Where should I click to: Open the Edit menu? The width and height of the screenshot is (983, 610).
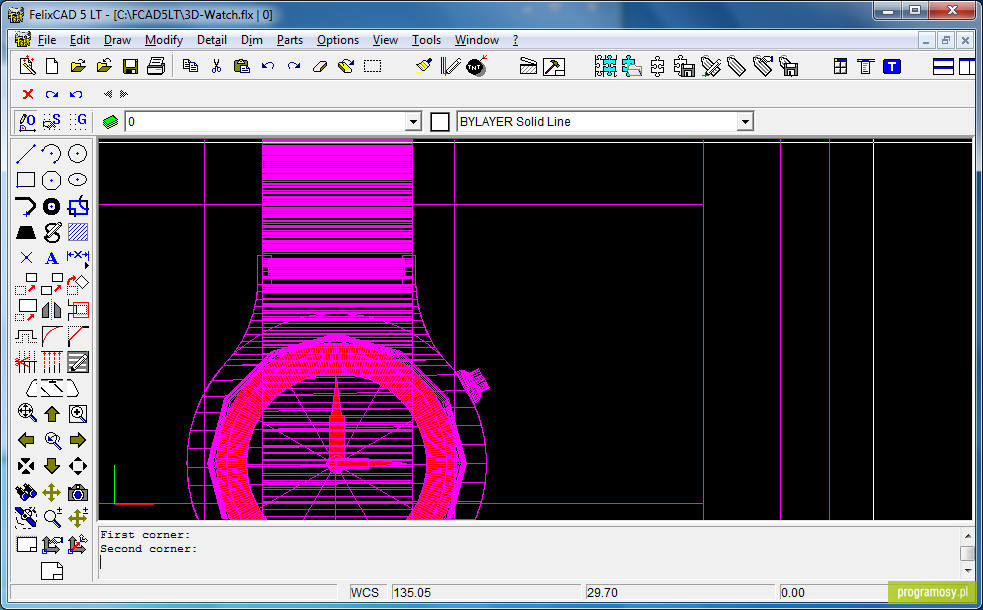point(80,40)
